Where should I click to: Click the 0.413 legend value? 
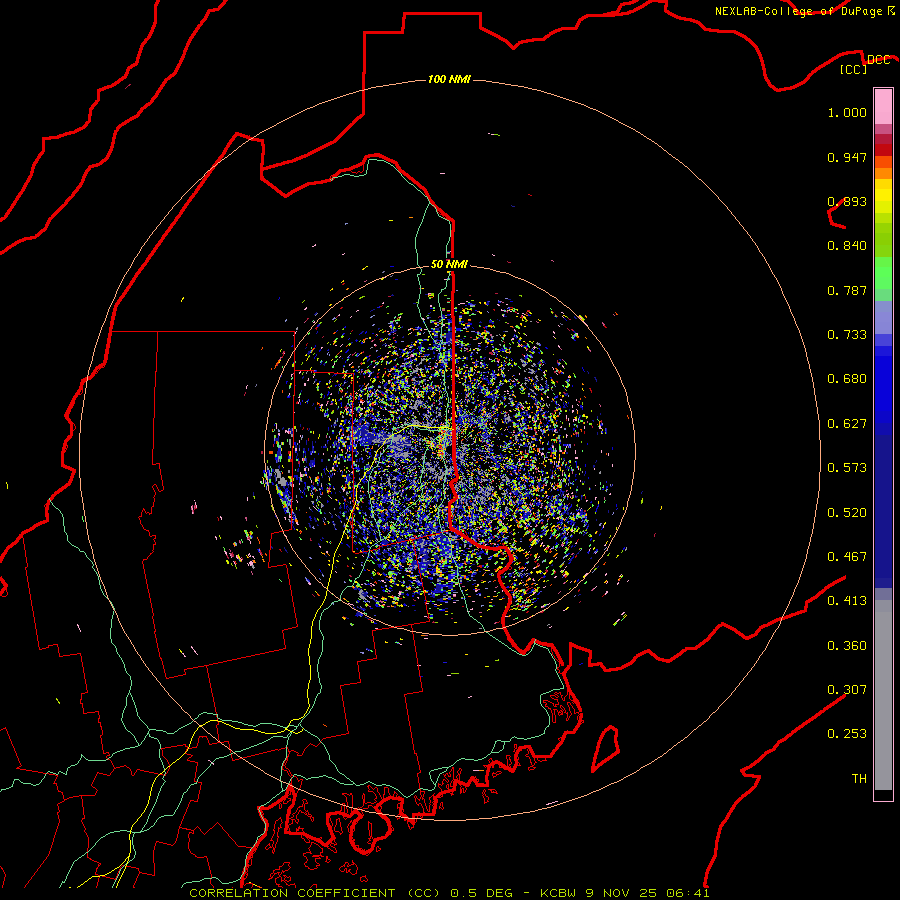pos(847,601)
